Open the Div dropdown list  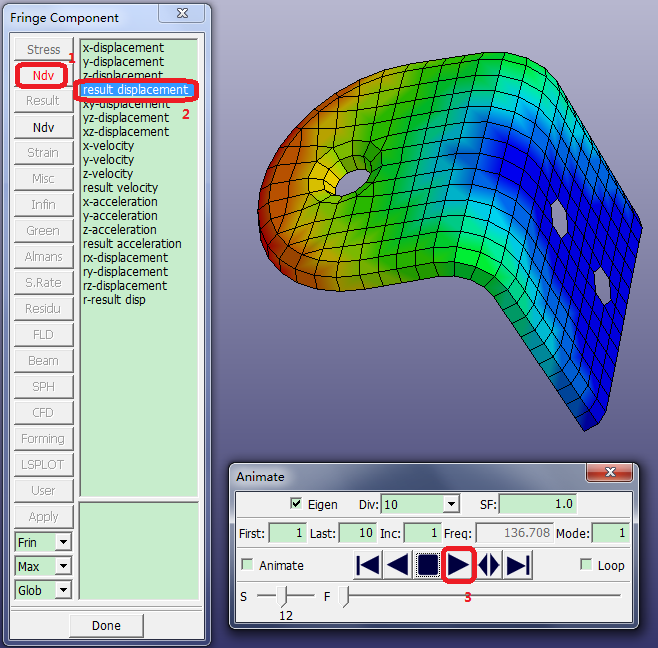click(x=451, y=504)
